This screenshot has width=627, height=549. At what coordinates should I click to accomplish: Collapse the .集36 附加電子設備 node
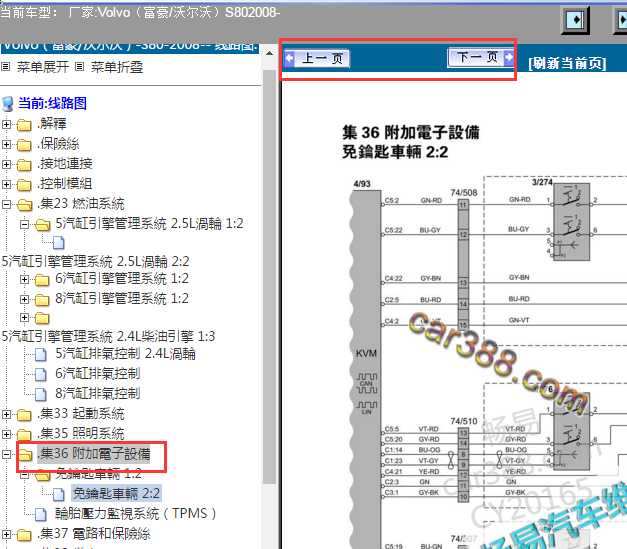[x=6, y=454]
